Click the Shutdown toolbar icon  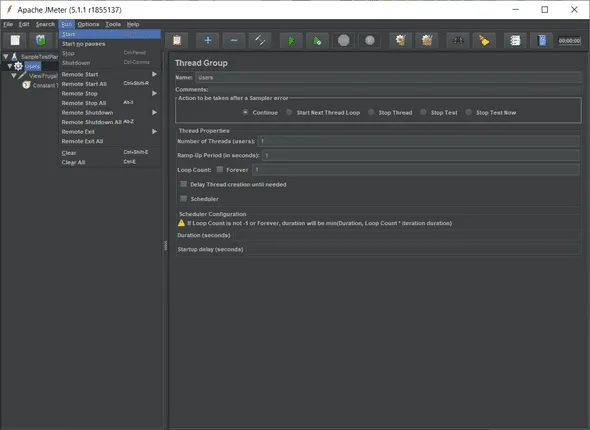370,40
